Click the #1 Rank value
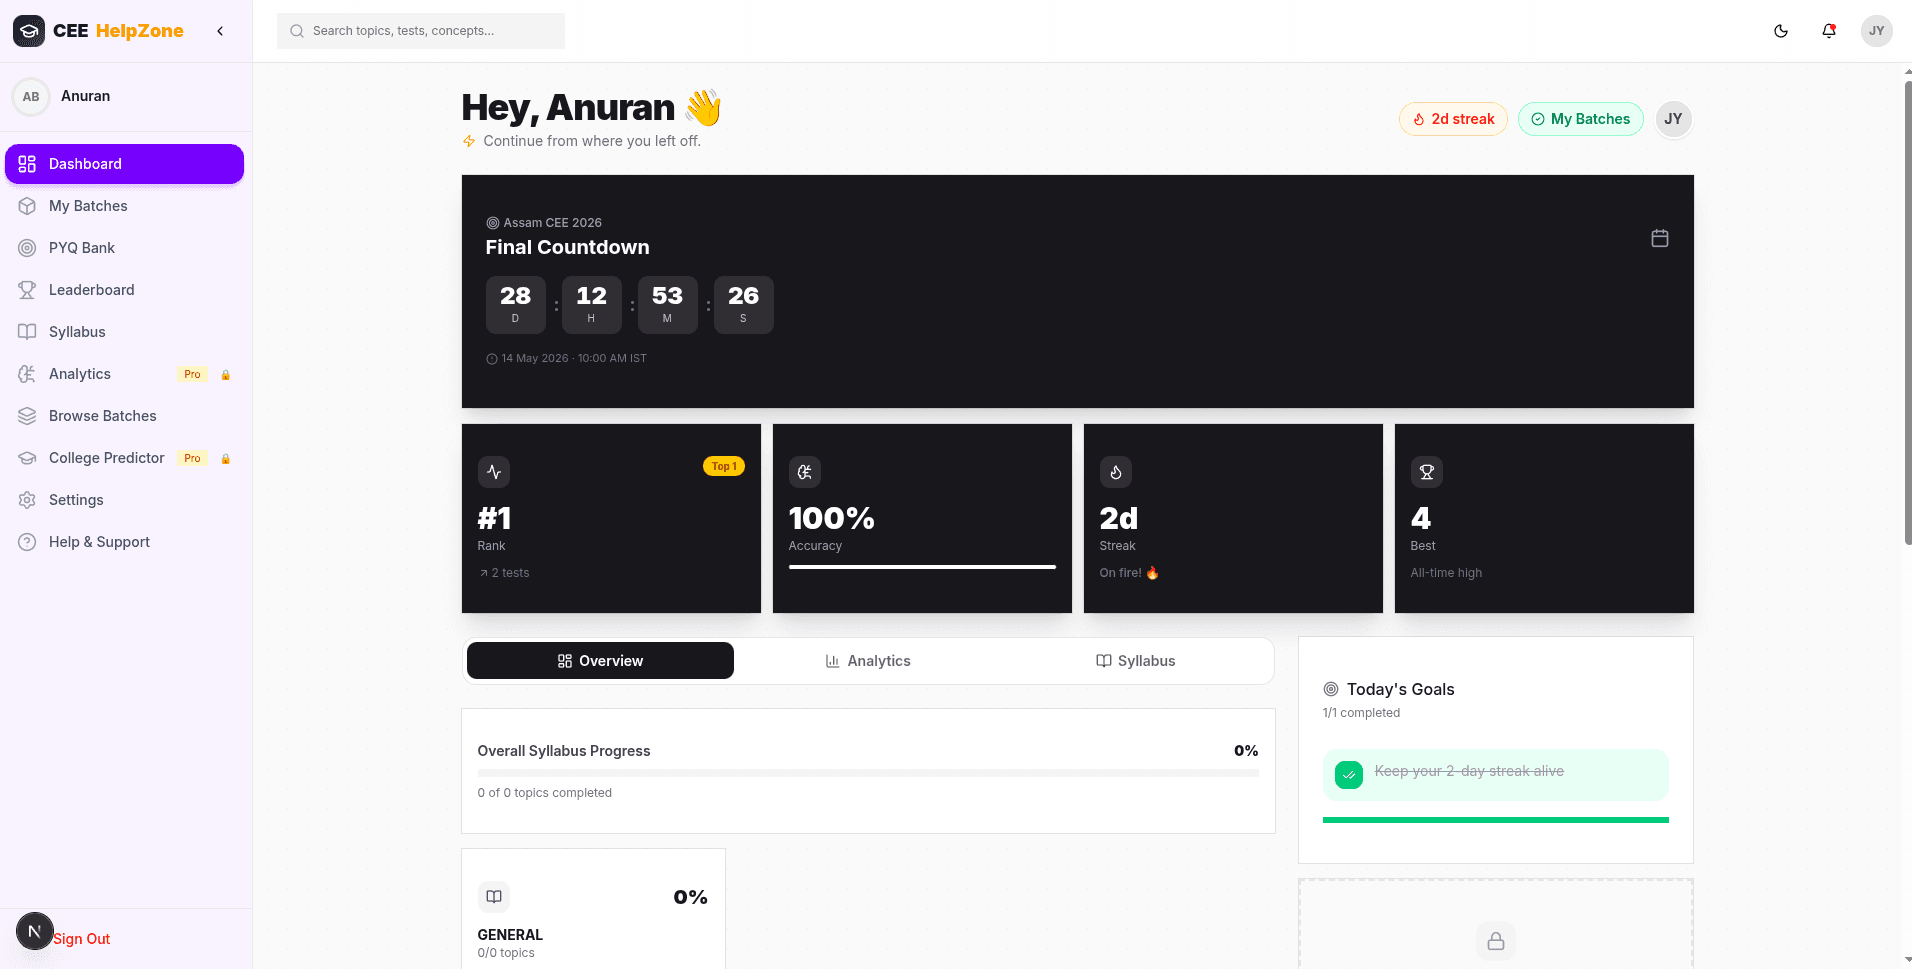 pos(494,518)
